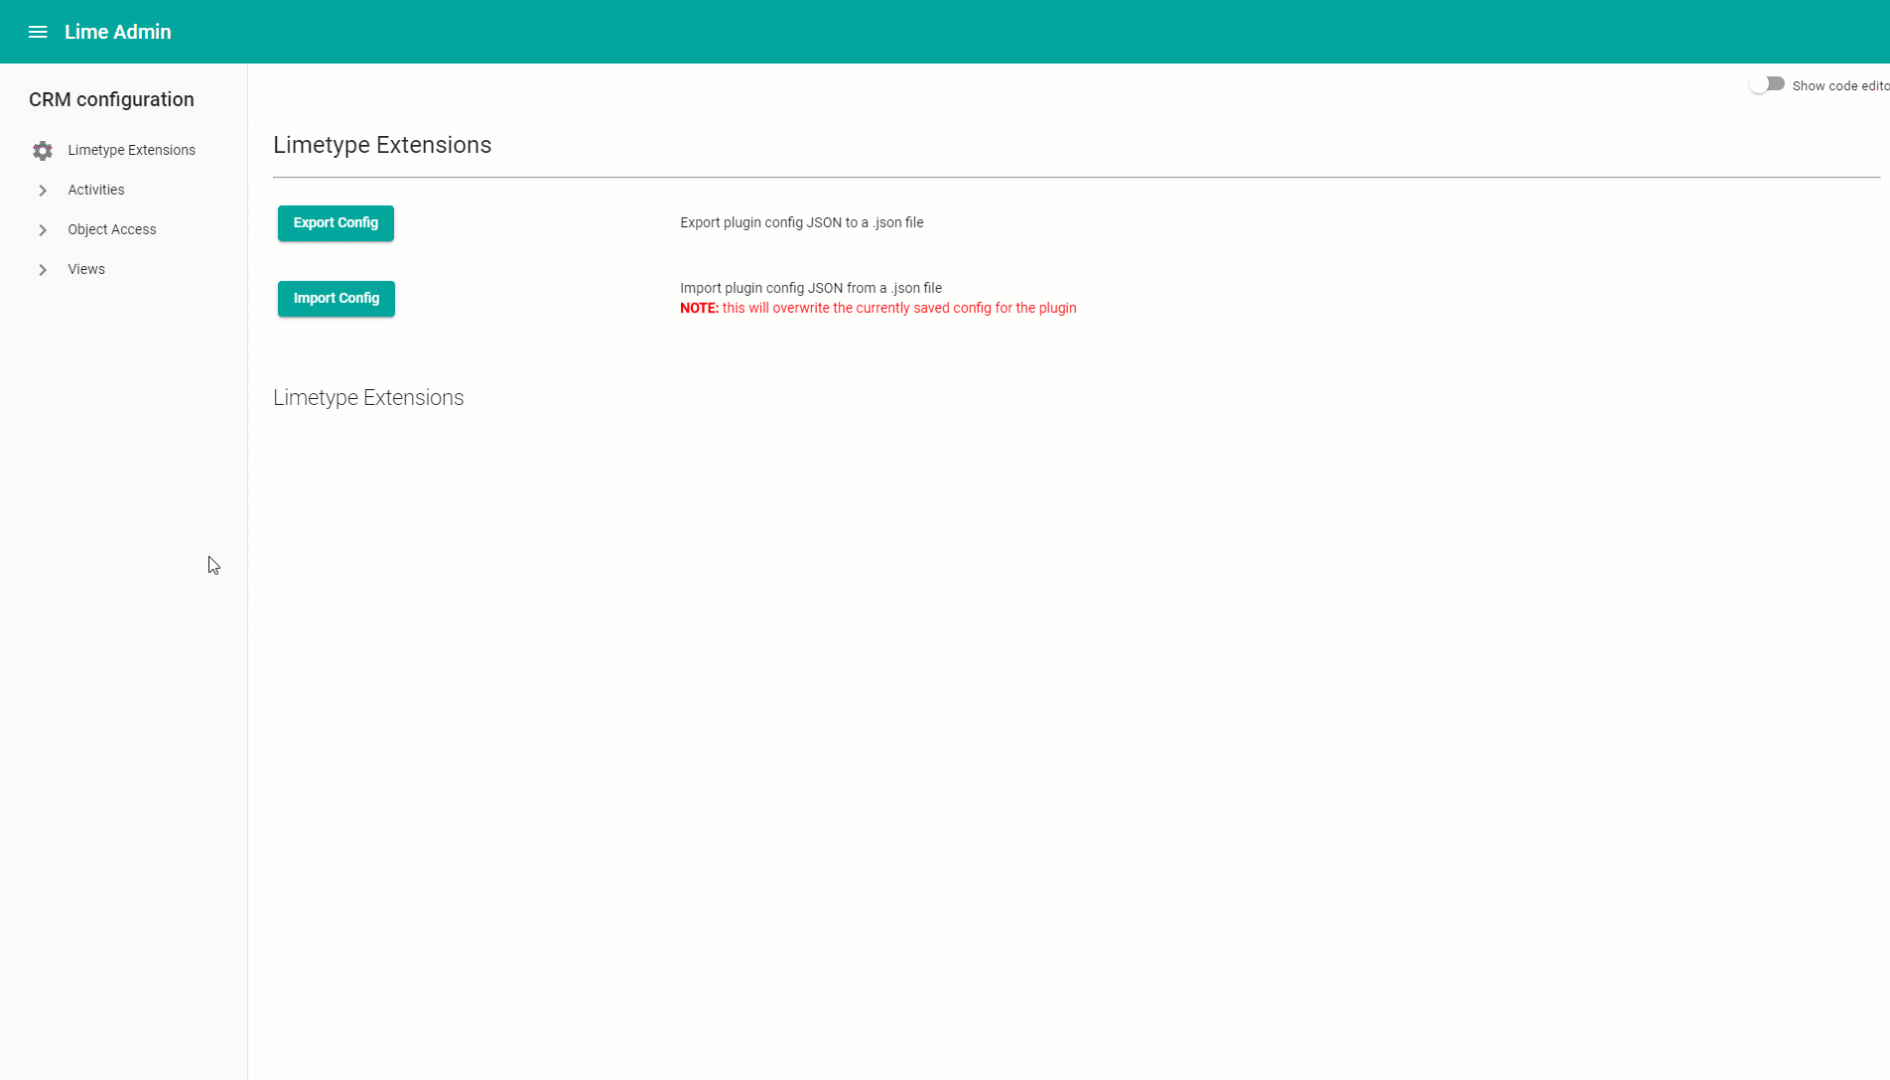Toggle the Show code editor switch
The height and width of the screenshot is (1080, 1890).
pyautogui.click(x=1766, y=85)
